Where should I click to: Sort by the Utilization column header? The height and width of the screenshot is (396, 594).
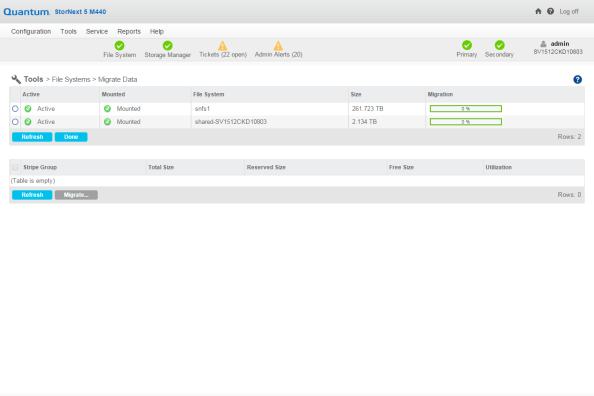499,167
